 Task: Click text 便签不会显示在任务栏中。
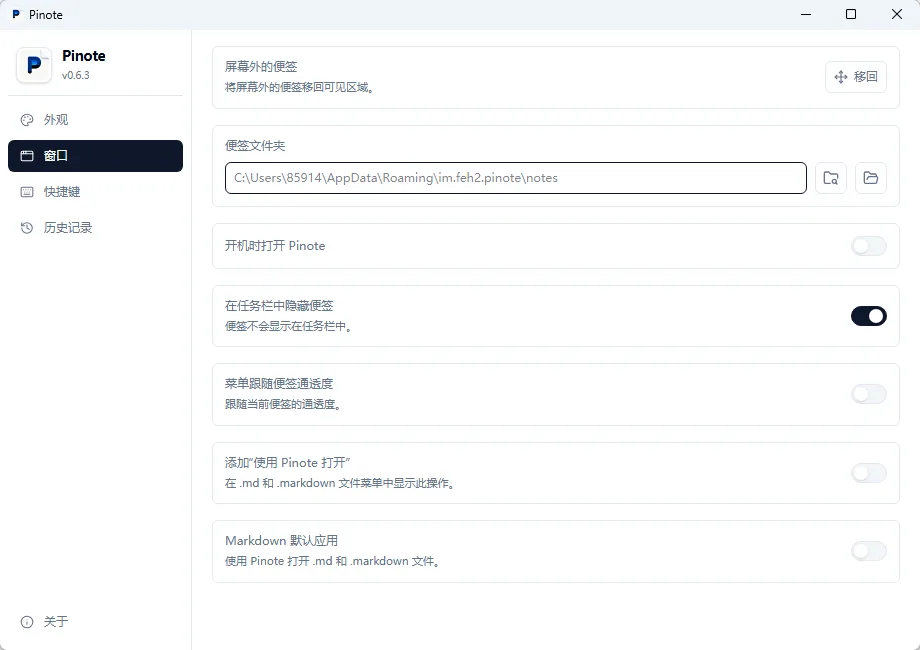[x=289, y=326]
